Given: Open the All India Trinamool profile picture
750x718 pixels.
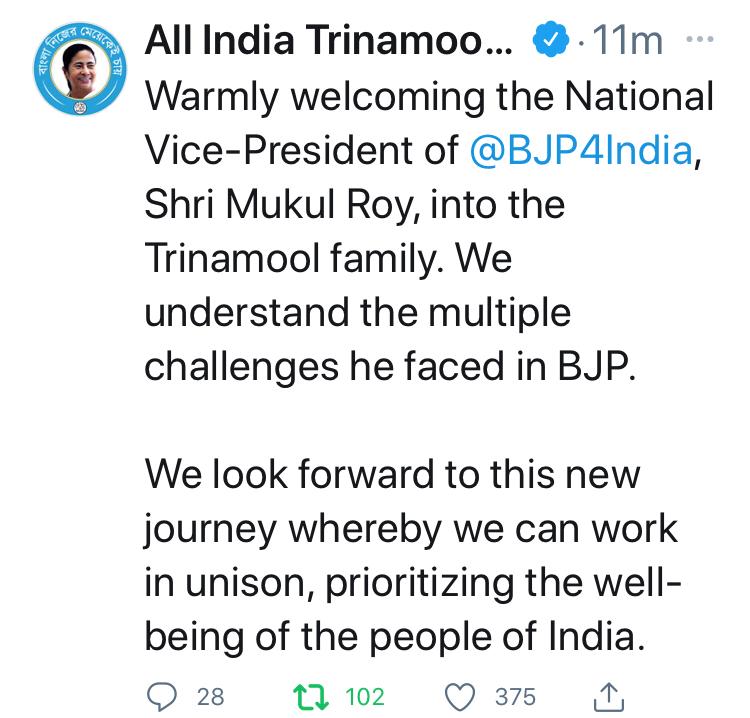Looking at the screenshot, I should (x=80, y=69).
